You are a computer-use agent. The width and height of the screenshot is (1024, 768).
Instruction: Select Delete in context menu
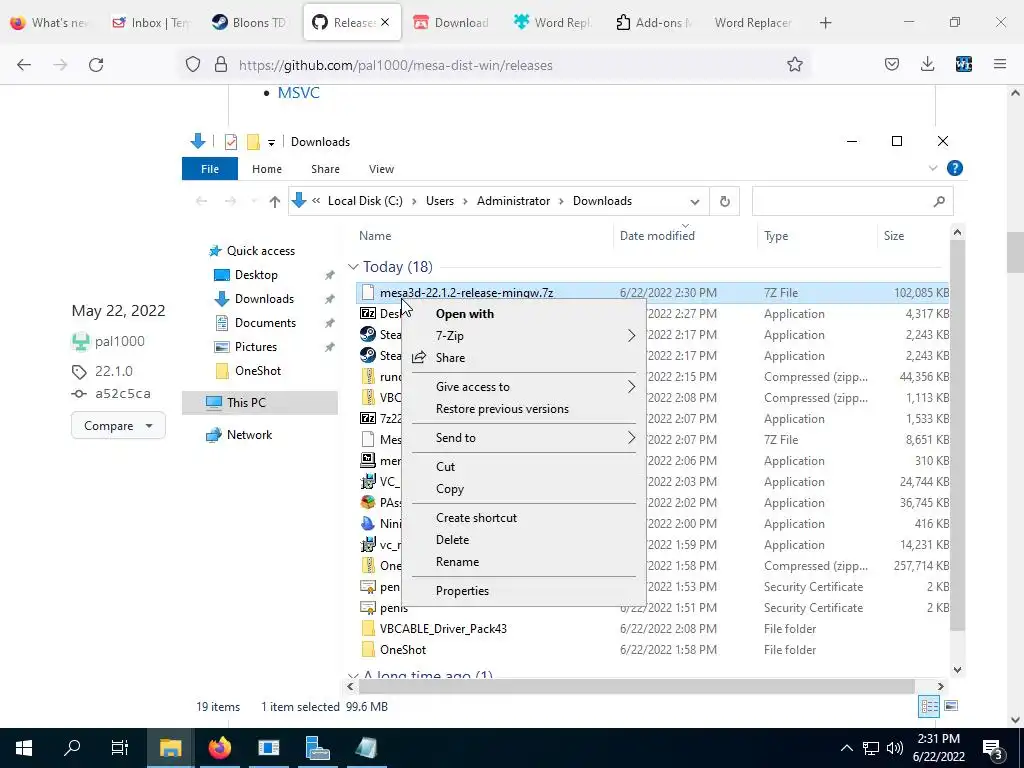coord(523,539)
